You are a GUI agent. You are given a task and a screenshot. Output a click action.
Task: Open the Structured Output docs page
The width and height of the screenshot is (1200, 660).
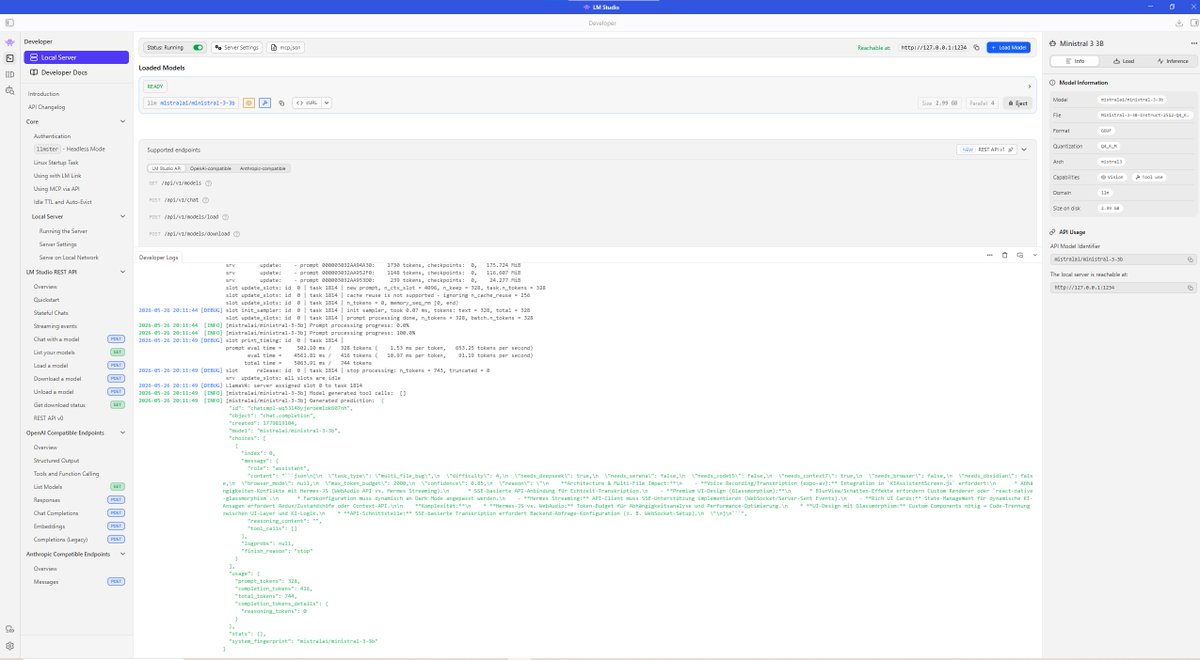pyautogui.click(x=56, y=460)
